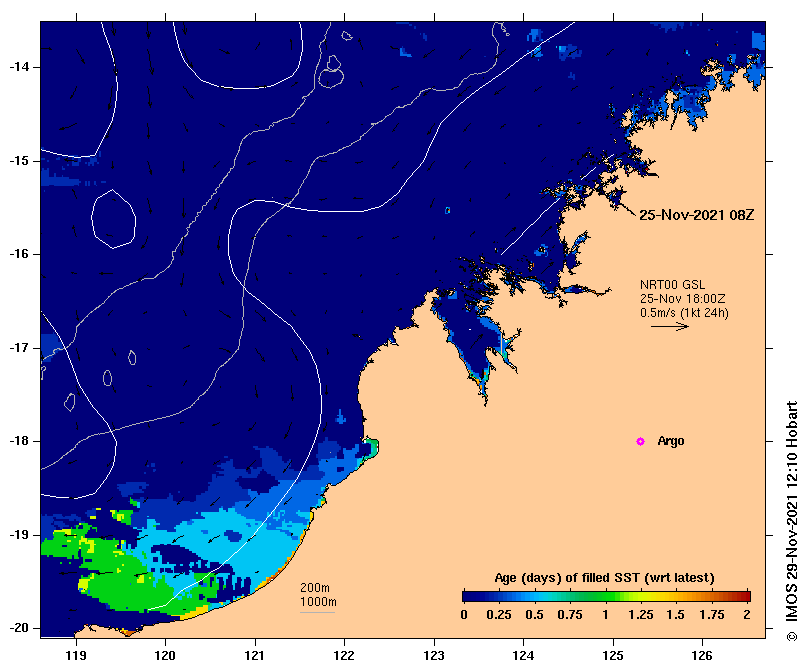Click the '1.75' color bar tick label
The width and height of the screenshot is (809, 672).
(x=712, y=615)
